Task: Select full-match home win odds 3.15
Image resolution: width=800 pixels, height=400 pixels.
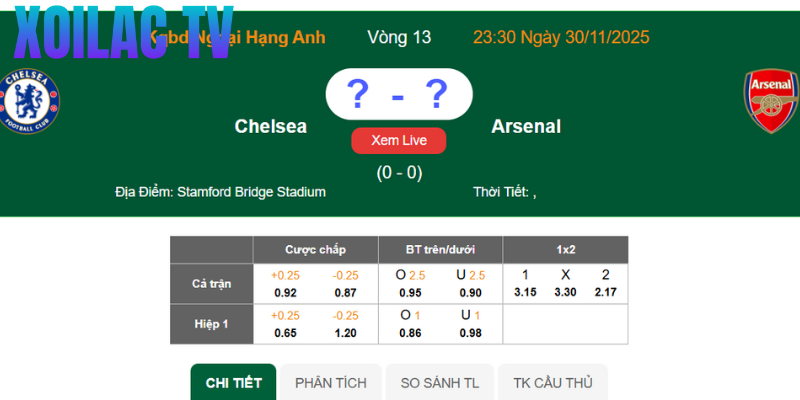Action: tap(525, 292)
